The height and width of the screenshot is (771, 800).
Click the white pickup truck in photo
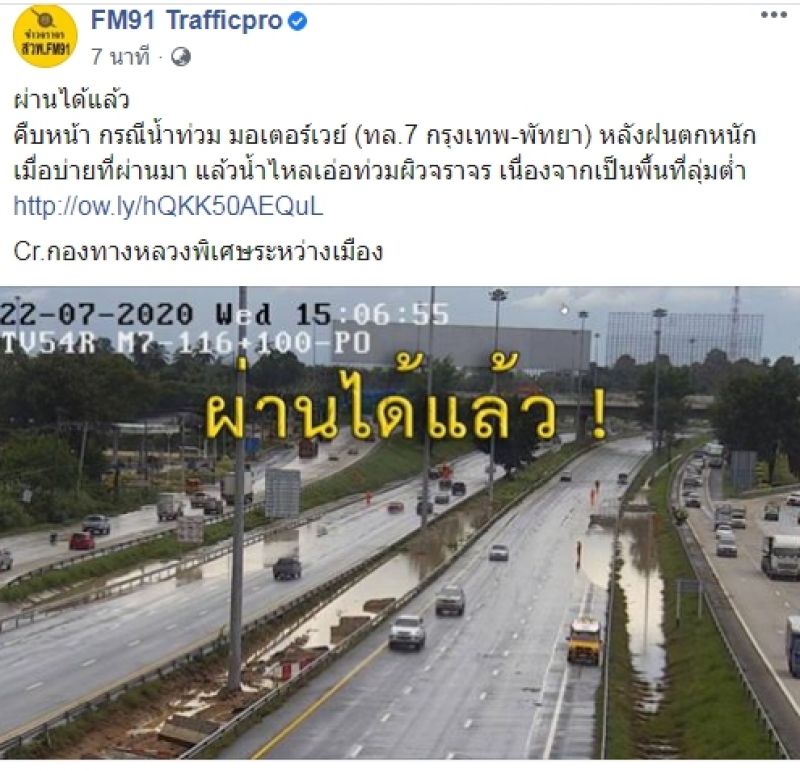point(407,632)
